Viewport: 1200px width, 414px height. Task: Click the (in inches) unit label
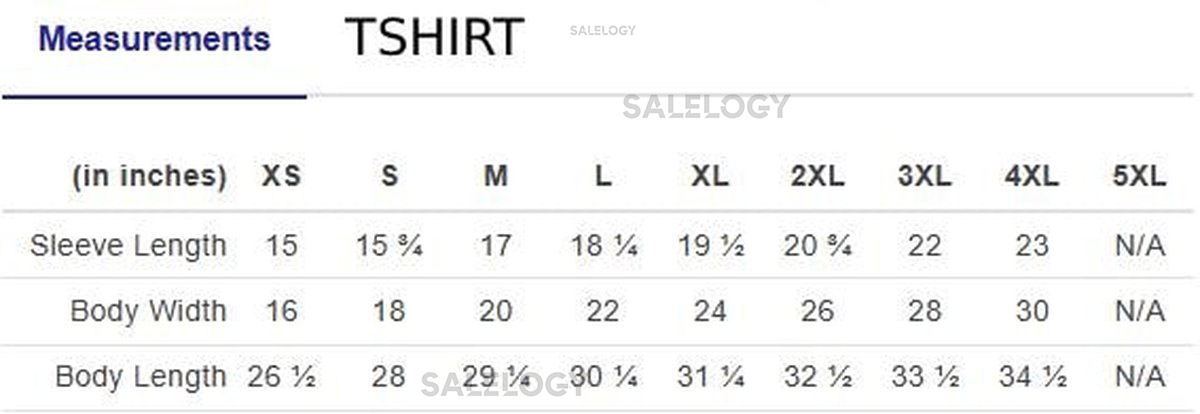(x=149, y=177)
